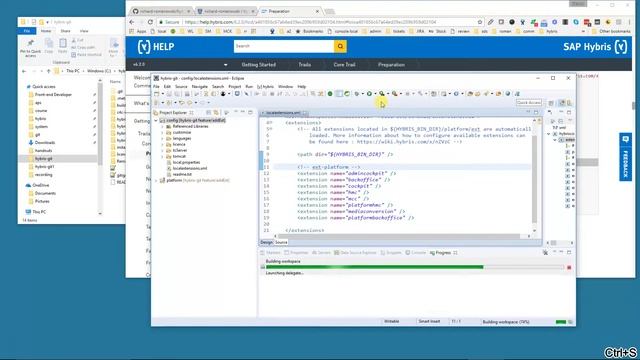Click the blue FEEDBACK side tab

[625, 157]
